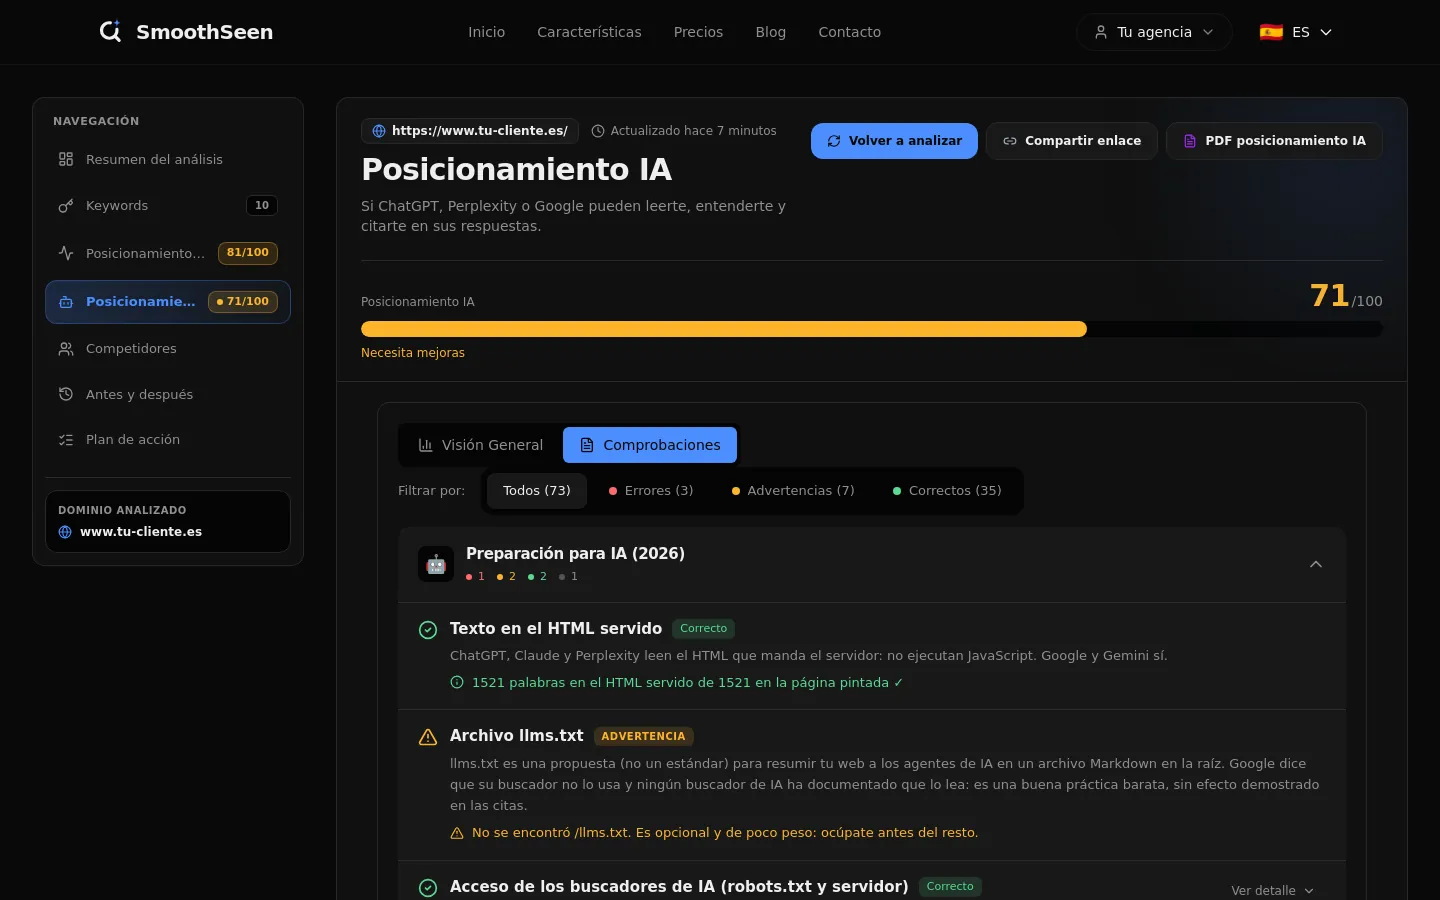Click the globe icon in the Dominio analizado box
This screenshot has width=1440, height=900.
click(x=65, y=532)
